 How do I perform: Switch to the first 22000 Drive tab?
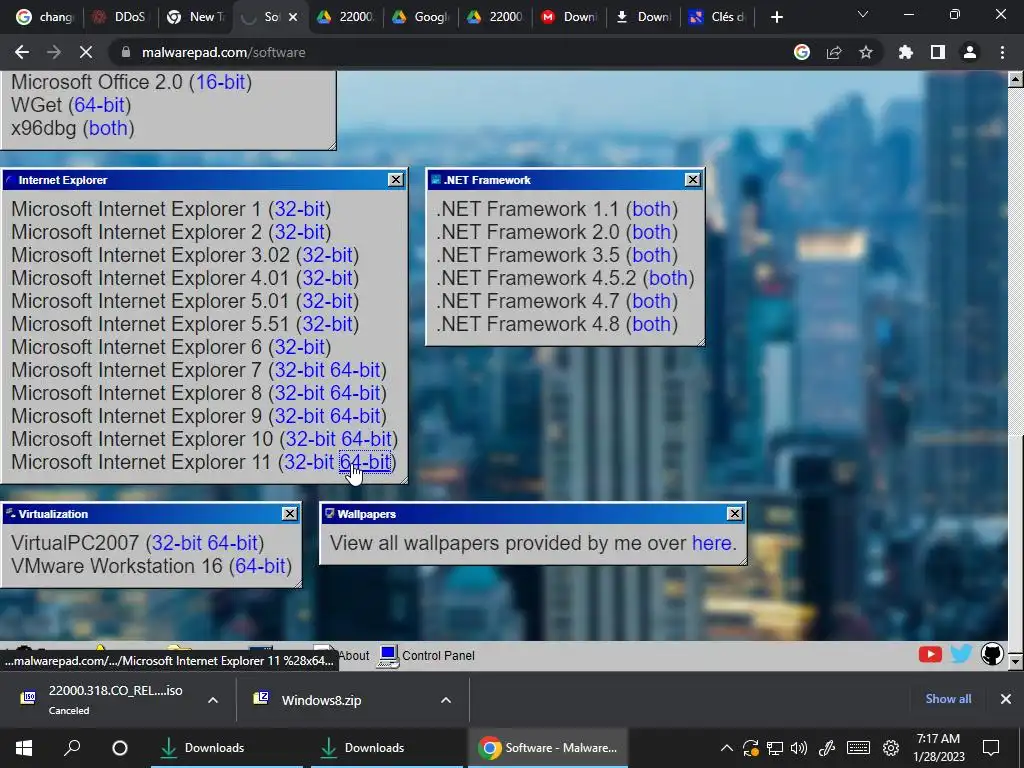click(346, 17)
